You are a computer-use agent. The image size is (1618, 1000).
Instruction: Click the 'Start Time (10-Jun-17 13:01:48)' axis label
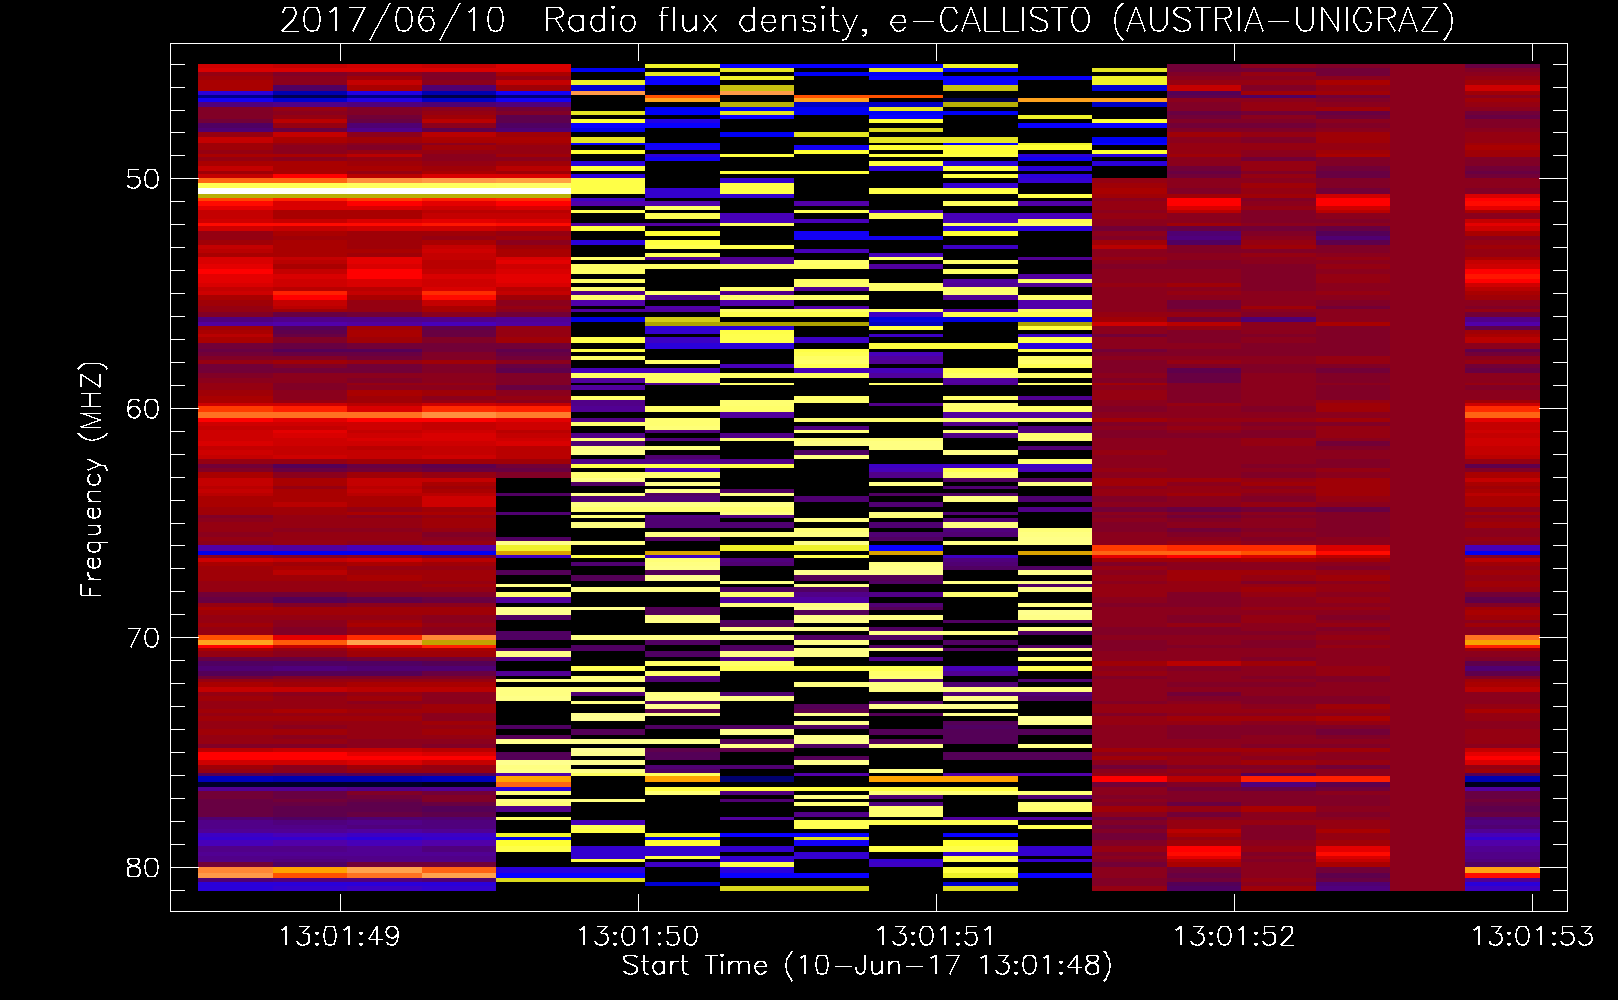click(867, 966)
